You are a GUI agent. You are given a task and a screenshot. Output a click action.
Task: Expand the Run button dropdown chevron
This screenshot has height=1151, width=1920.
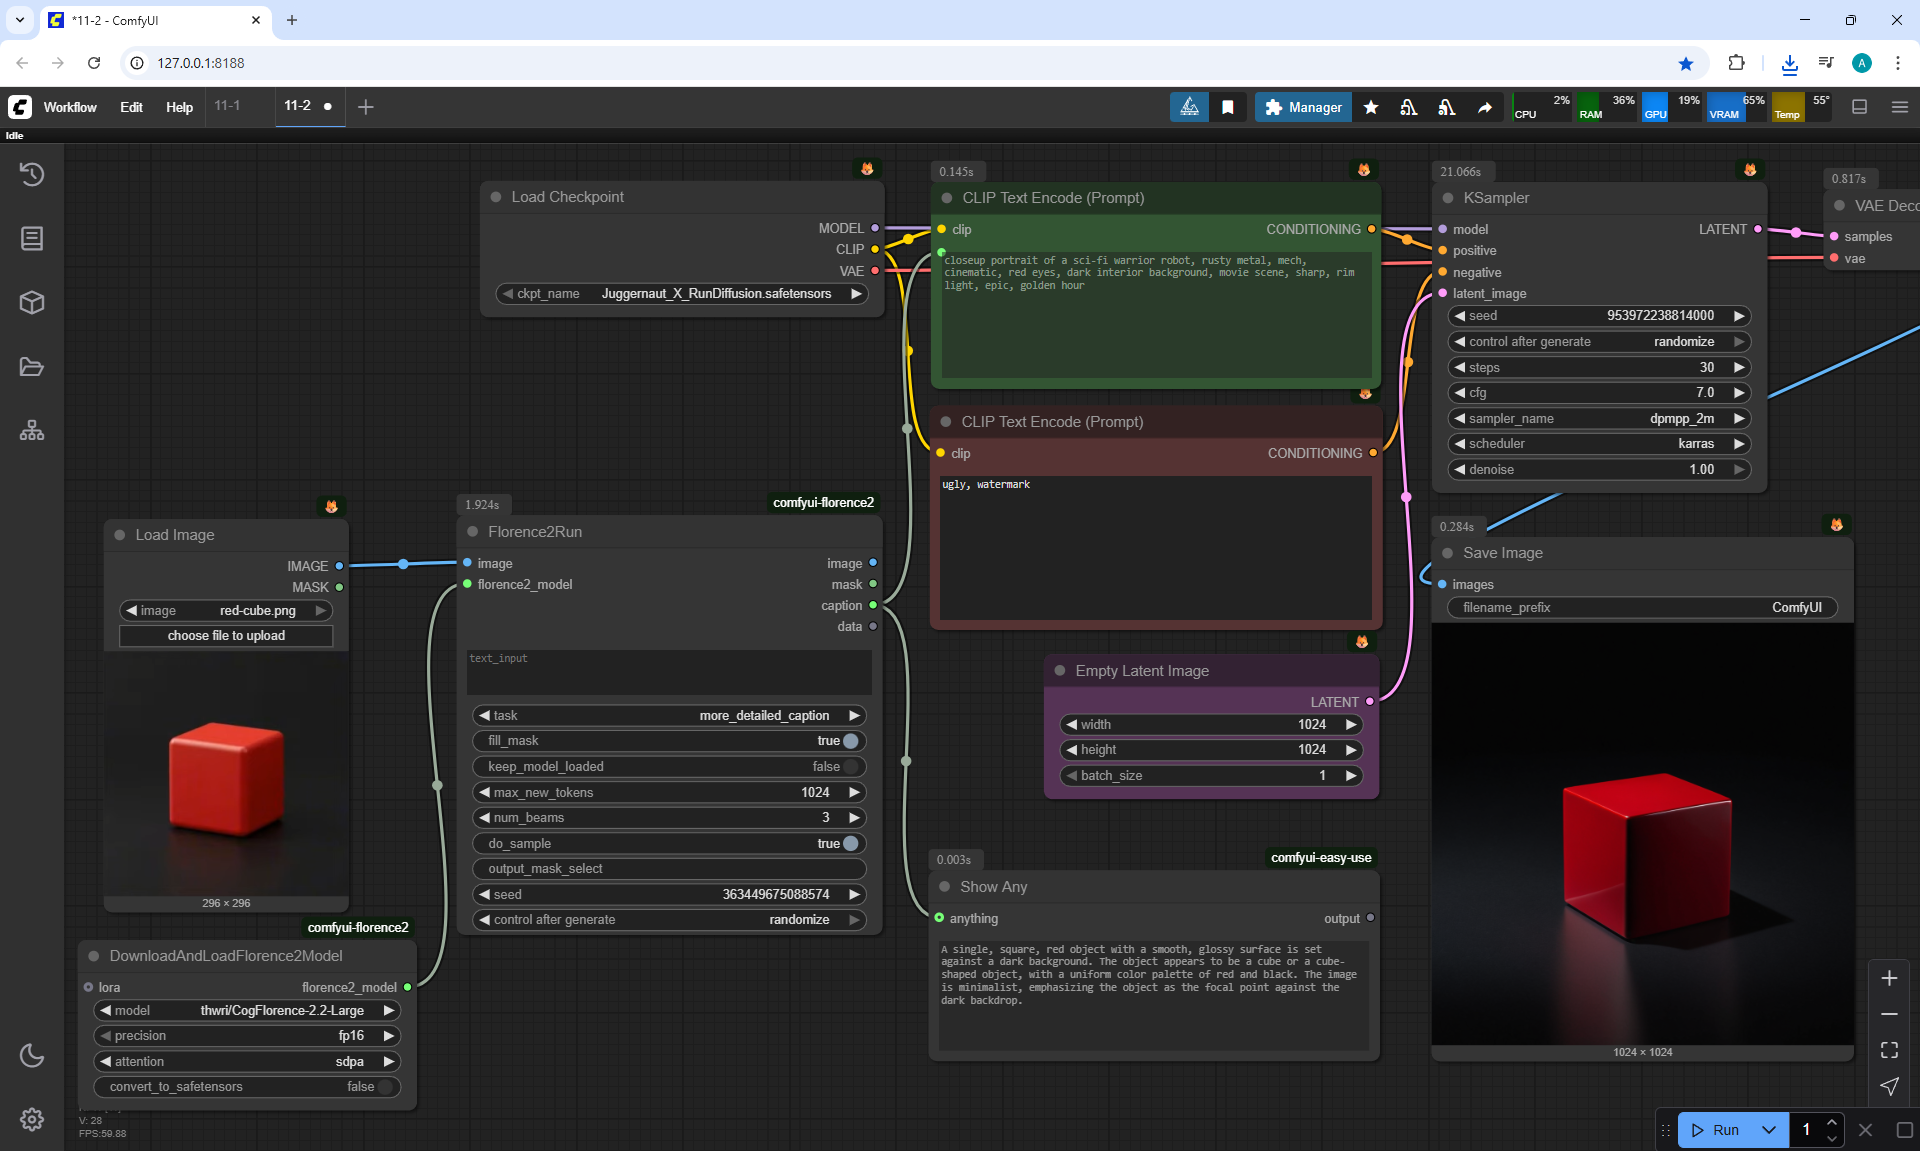(1768, 1130)
